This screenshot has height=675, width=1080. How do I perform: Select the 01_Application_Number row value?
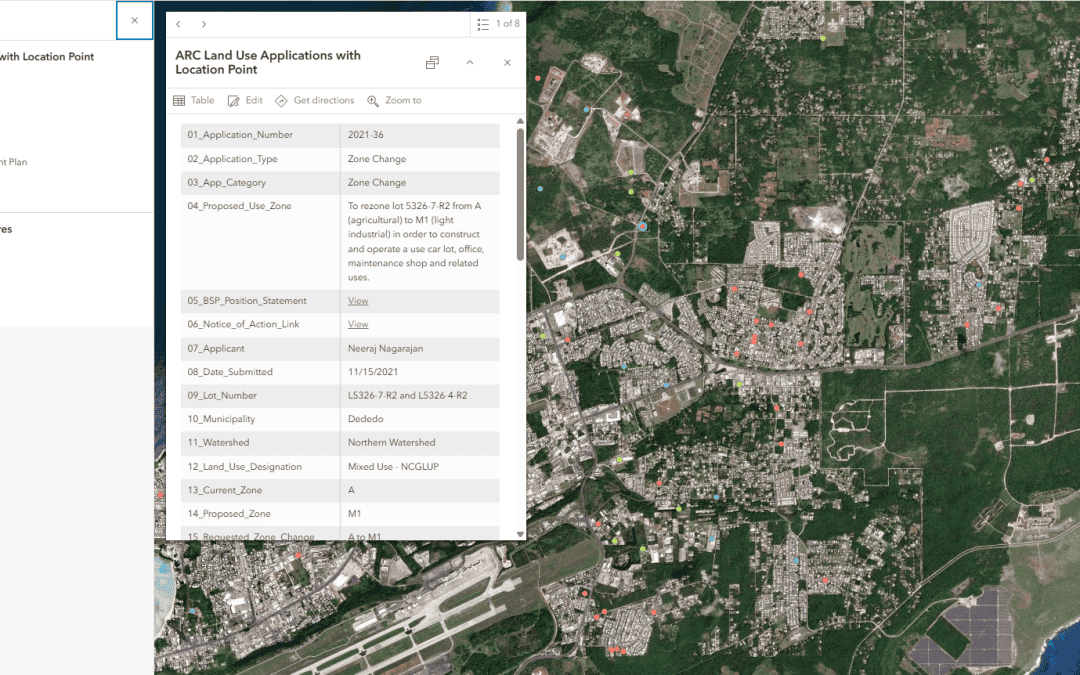[366, 135]
